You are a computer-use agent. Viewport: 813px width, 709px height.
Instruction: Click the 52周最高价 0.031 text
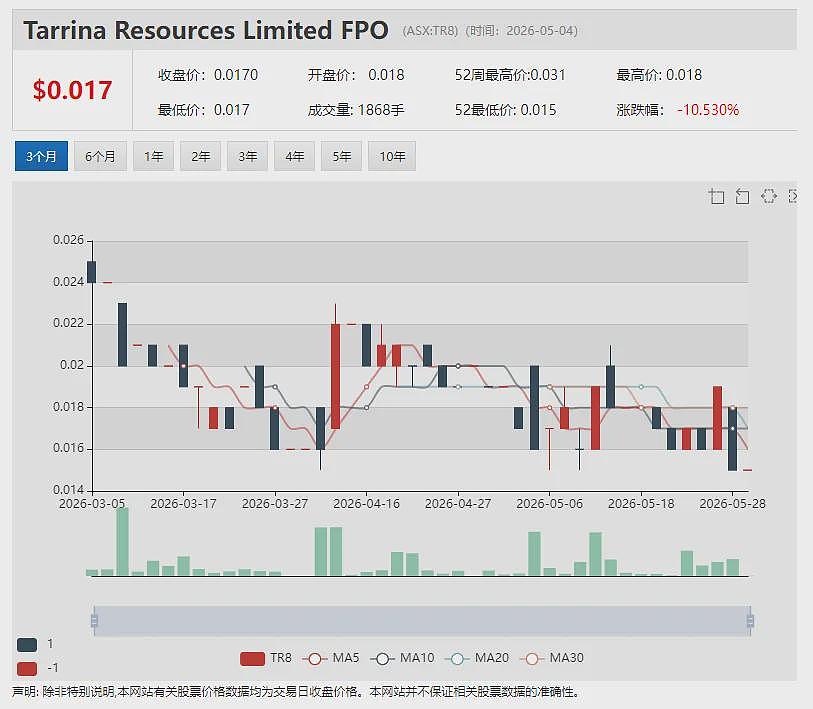pyautogui.click(x=510, y=75)
